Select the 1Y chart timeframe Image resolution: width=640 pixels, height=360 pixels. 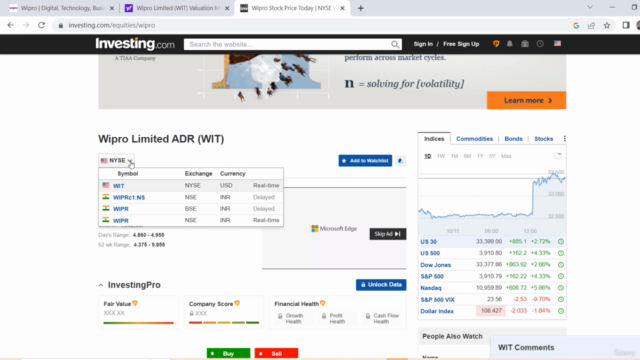coord(480,156)
